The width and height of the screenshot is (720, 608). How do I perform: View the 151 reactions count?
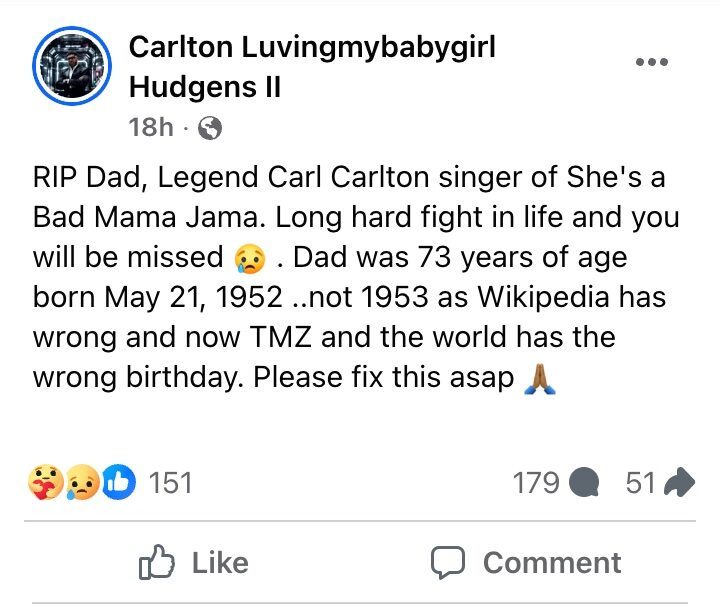[169, 483]
